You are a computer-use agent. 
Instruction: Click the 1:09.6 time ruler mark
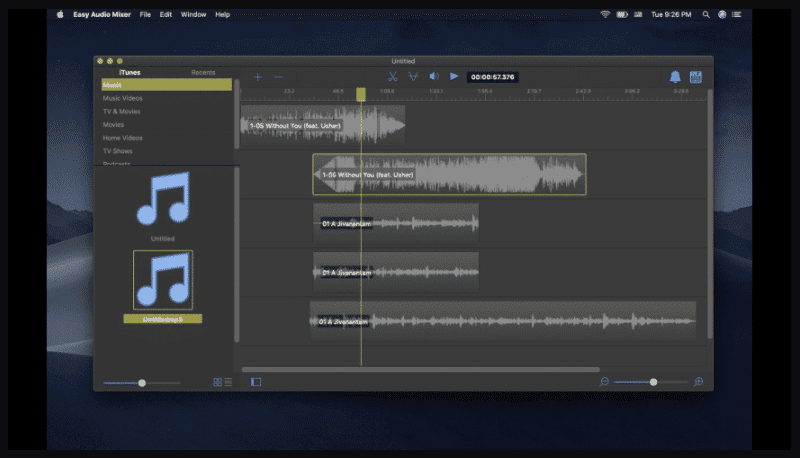387,91
